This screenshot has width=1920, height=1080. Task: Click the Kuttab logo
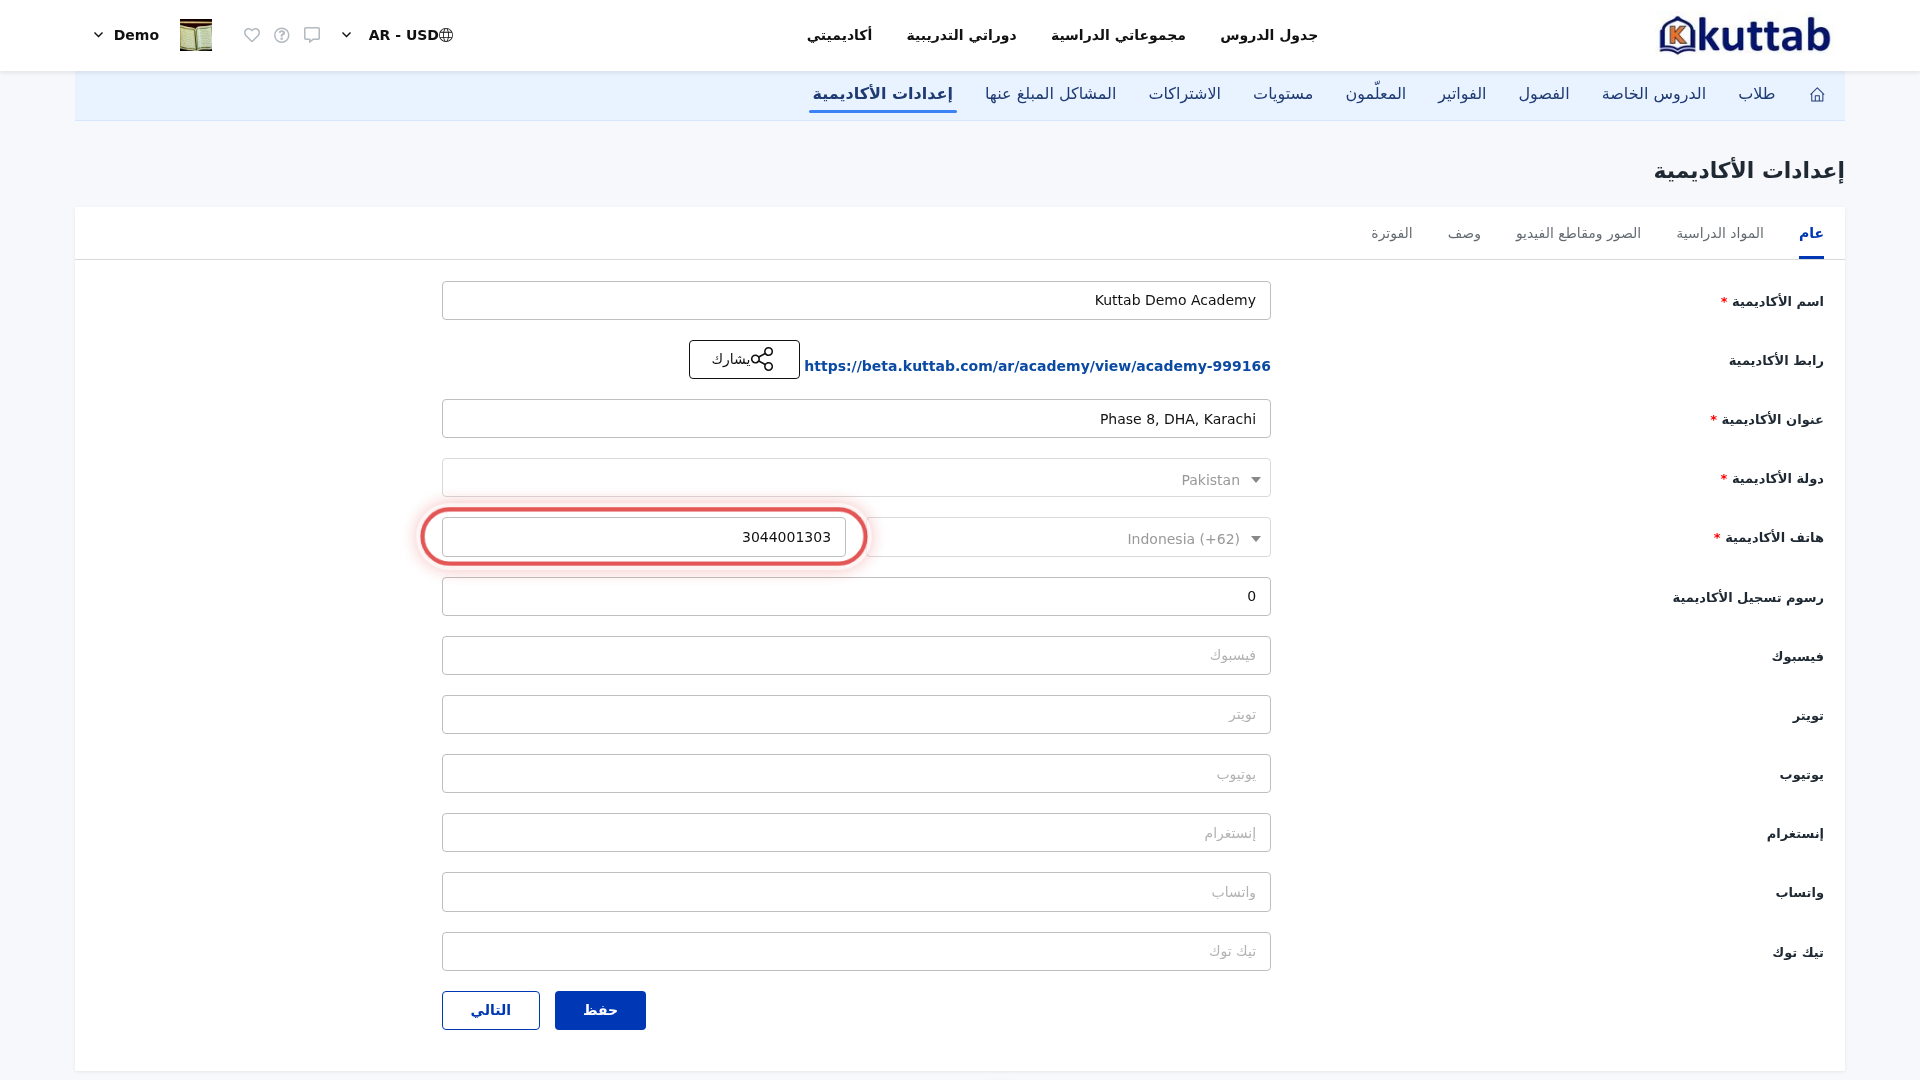pyautogui.click(x=1745, y=35)
